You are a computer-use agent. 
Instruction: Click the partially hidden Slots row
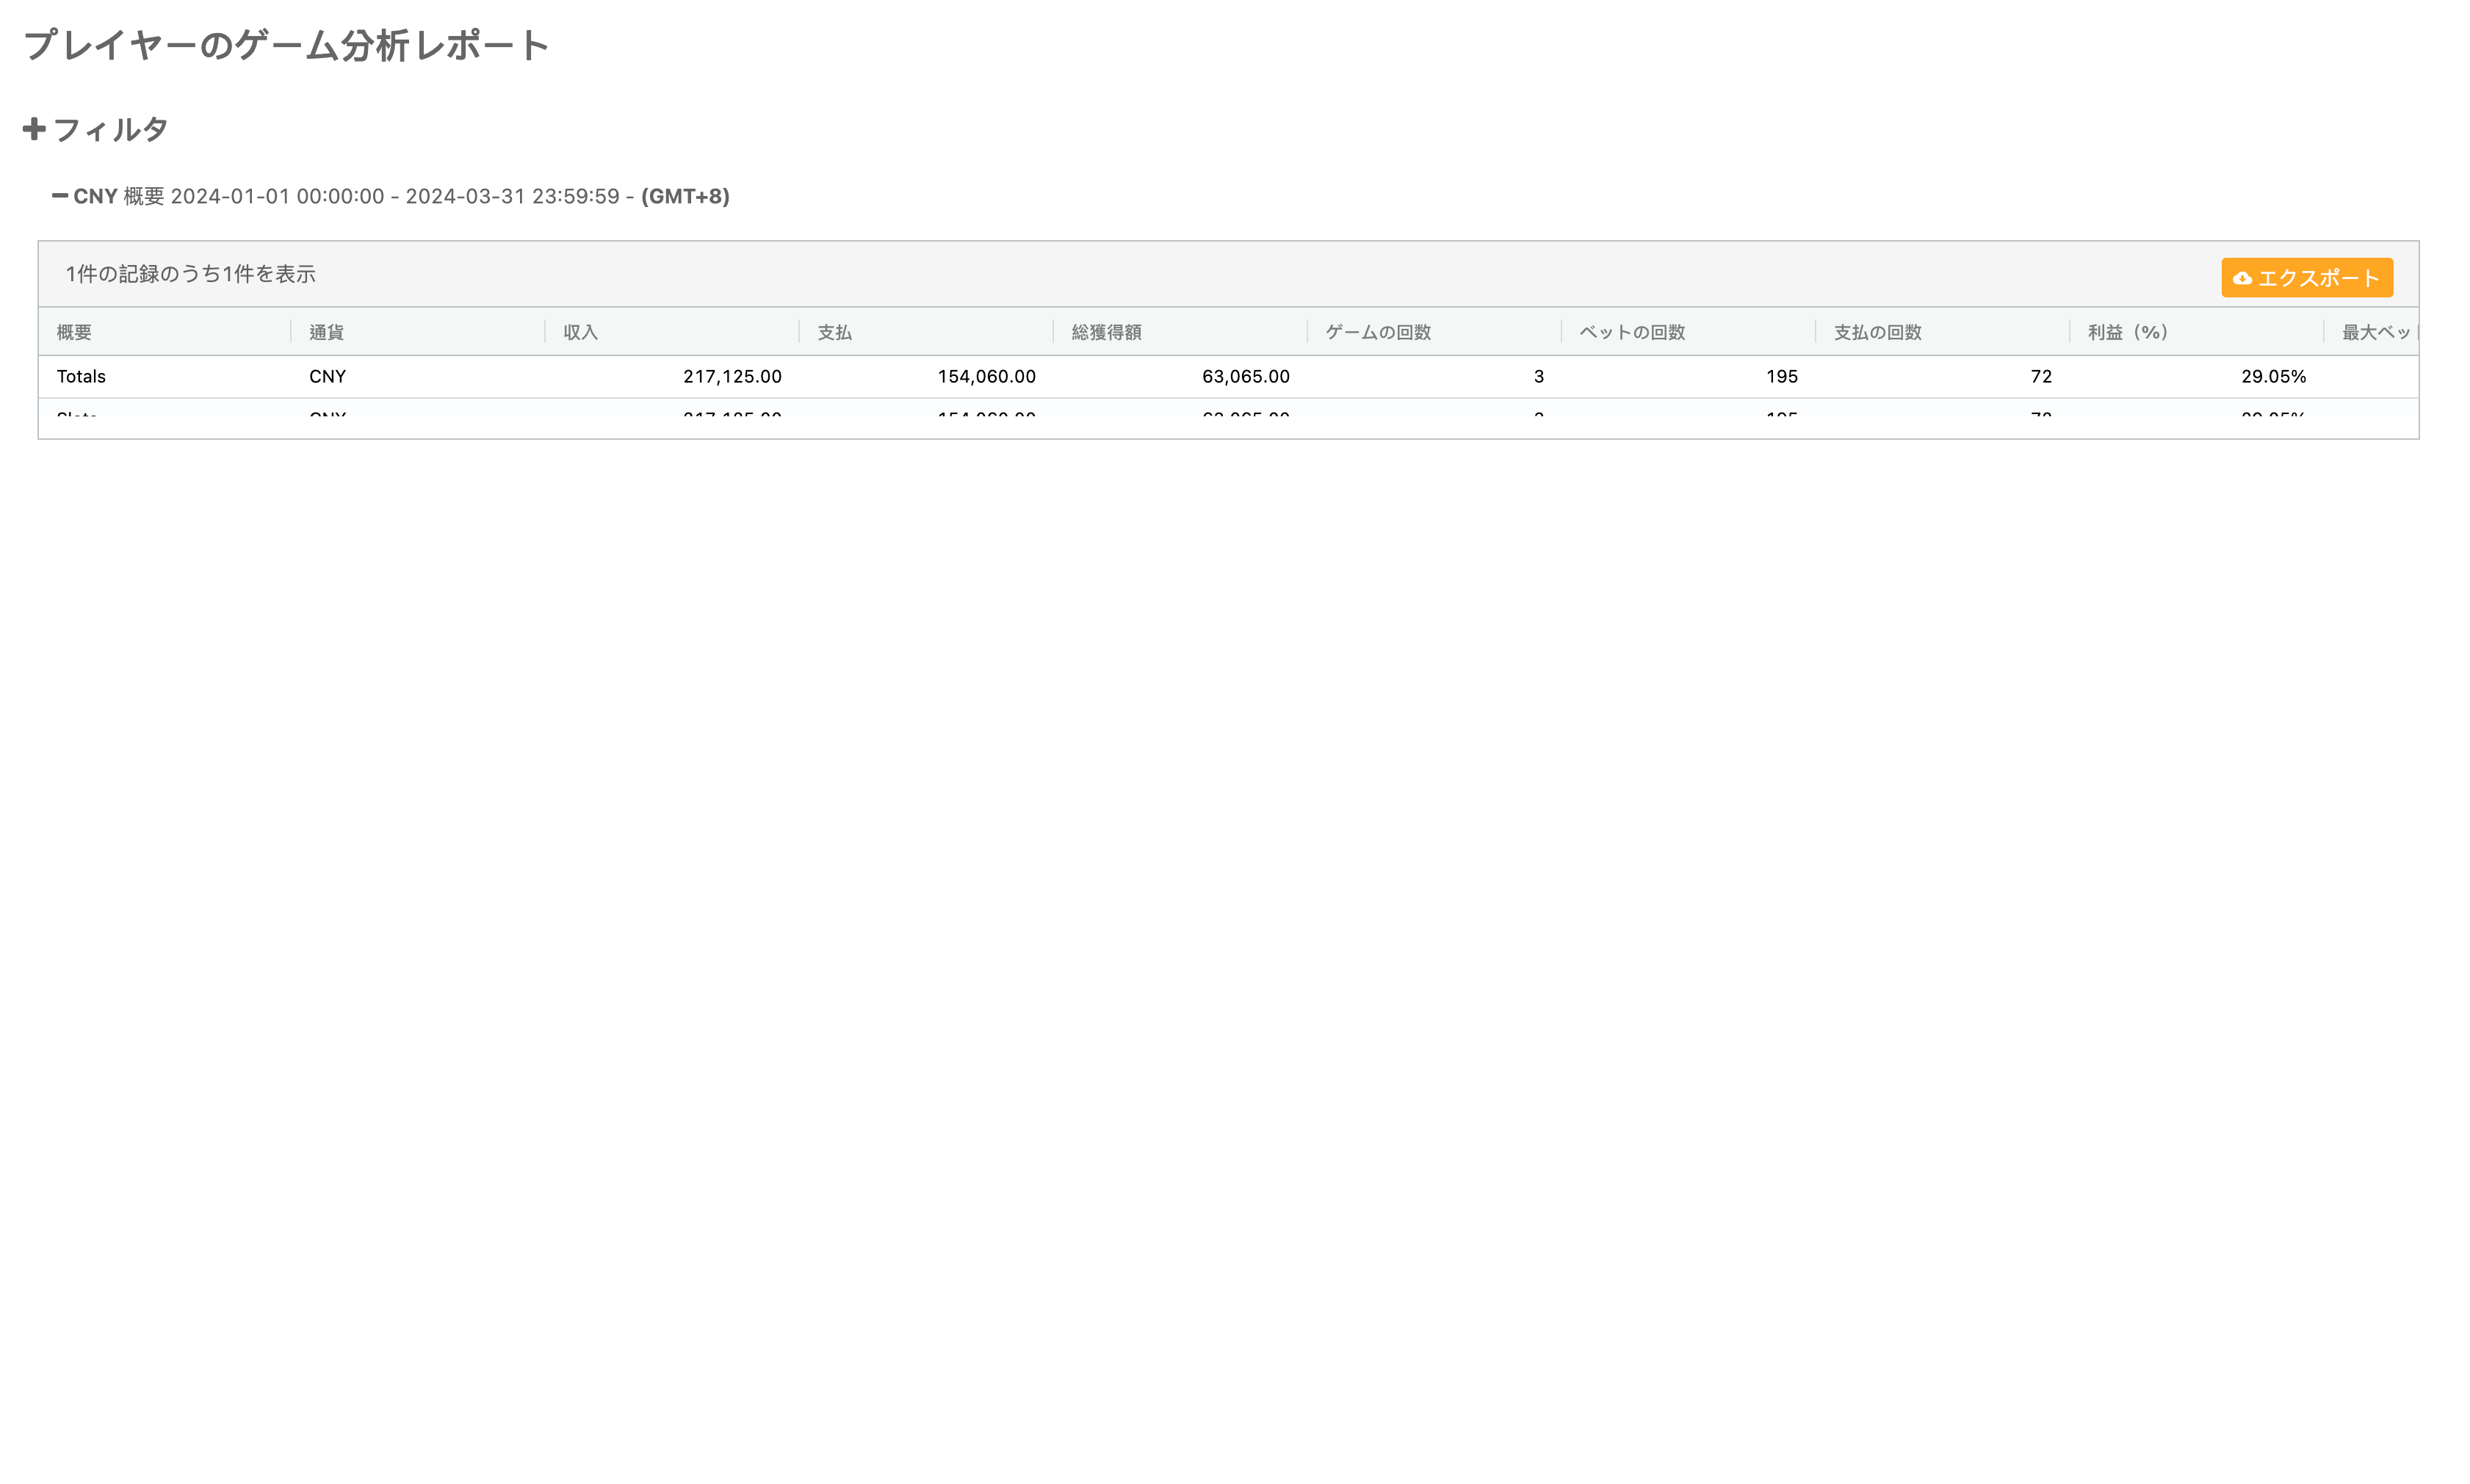click(77, 411)
